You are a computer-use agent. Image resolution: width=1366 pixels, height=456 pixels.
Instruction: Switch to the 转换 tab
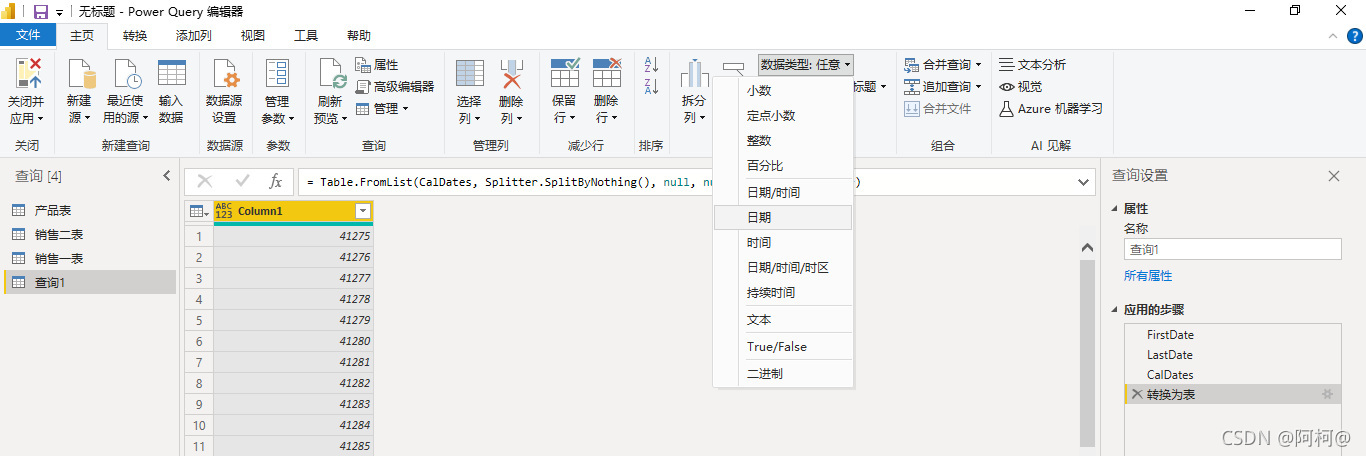(135, 36)
